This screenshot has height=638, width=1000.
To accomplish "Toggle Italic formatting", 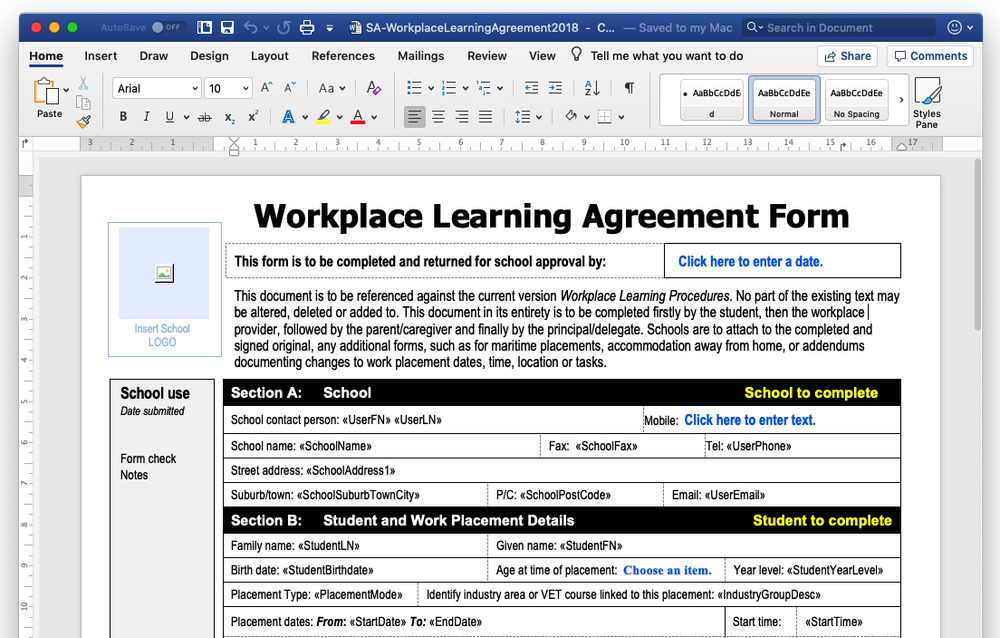I will click(x=147, y=117).
